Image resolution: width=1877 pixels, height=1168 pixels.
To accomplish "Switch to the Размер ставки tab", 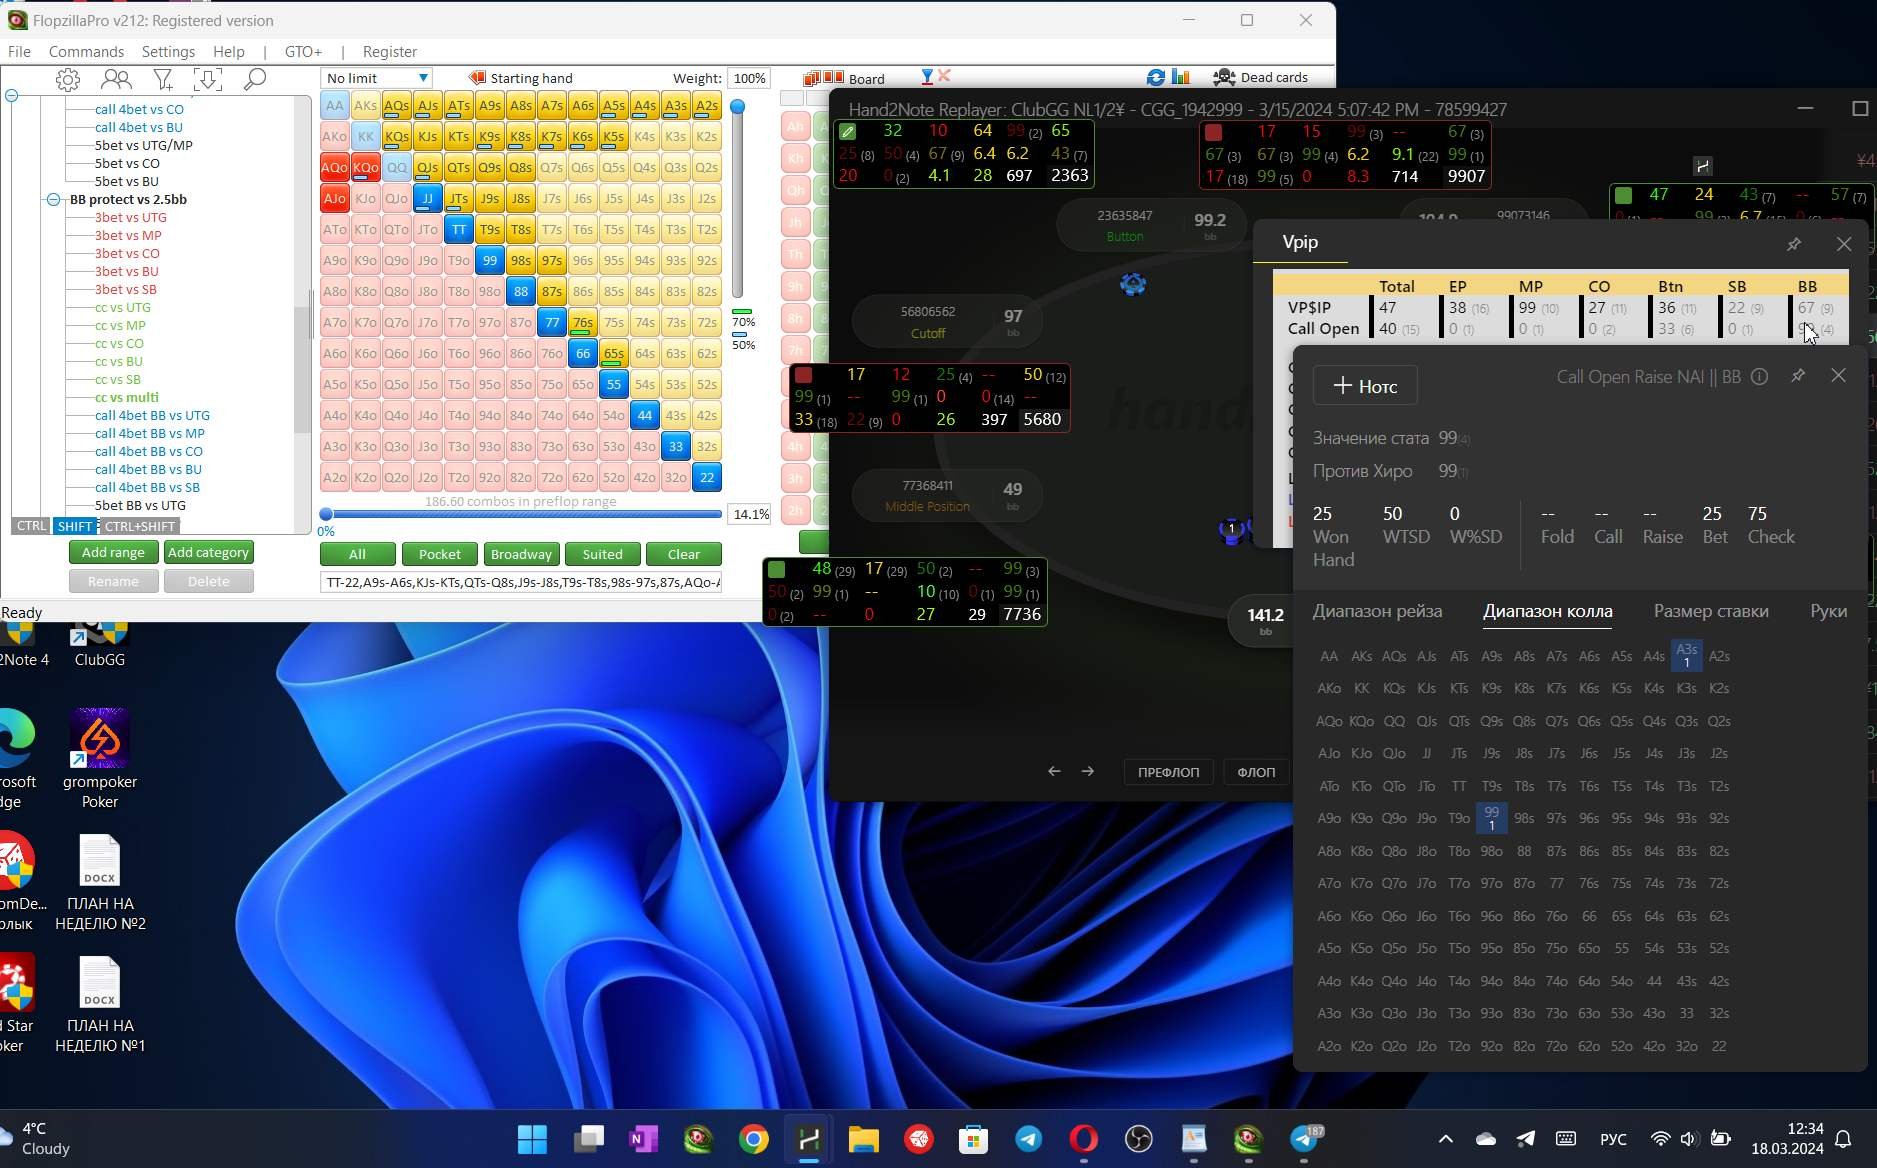I will 1711,611.
